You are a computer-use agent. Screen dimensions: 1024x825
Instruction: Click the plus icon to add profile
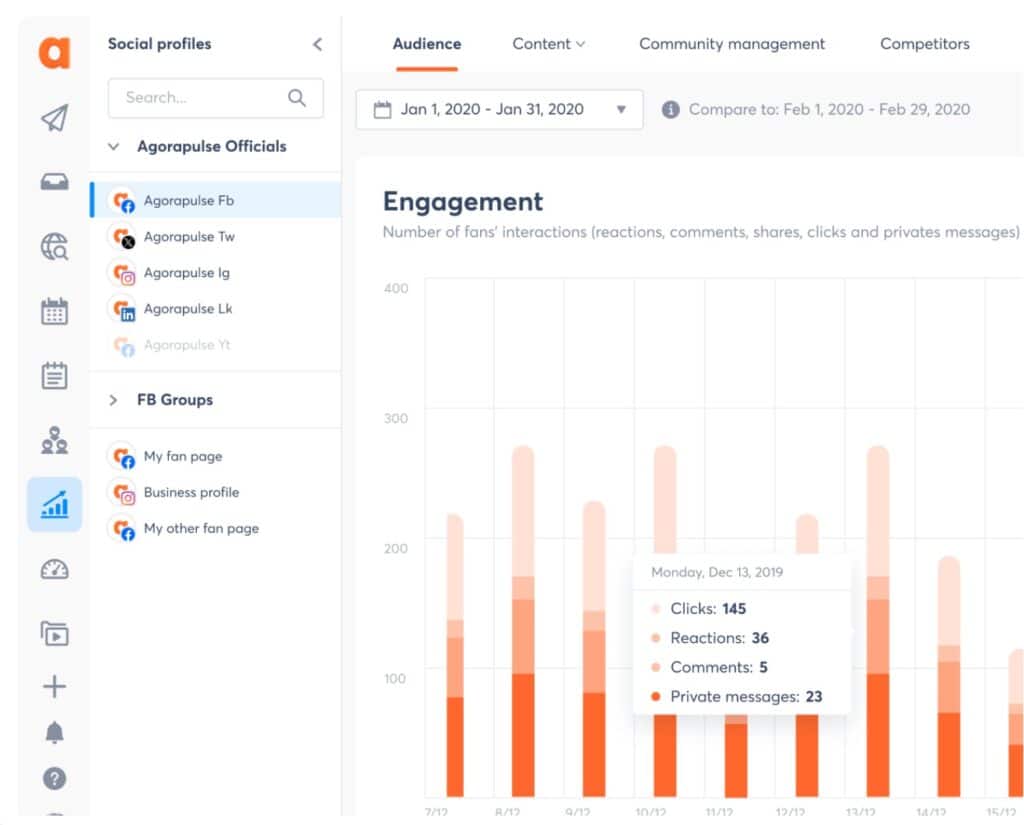[54, 687]
